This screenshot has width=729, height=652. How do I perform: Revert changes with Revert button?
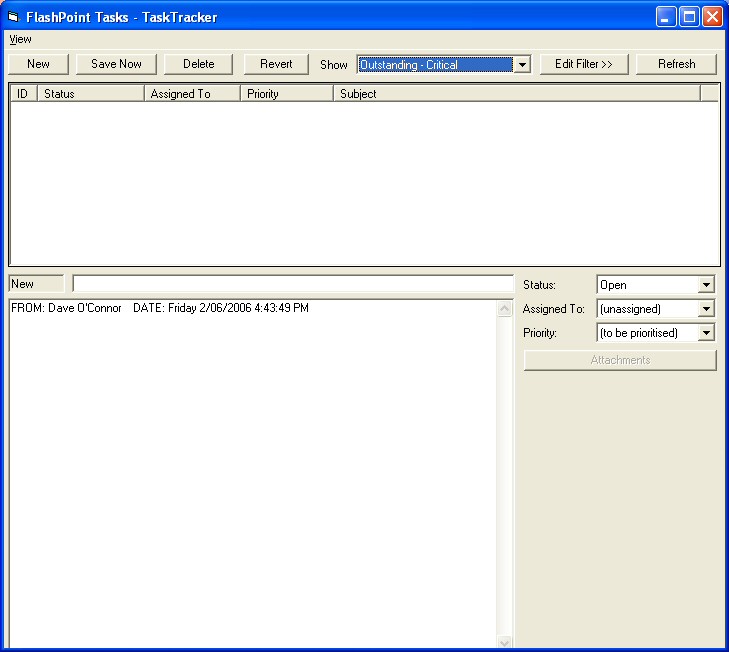(276, 64)
